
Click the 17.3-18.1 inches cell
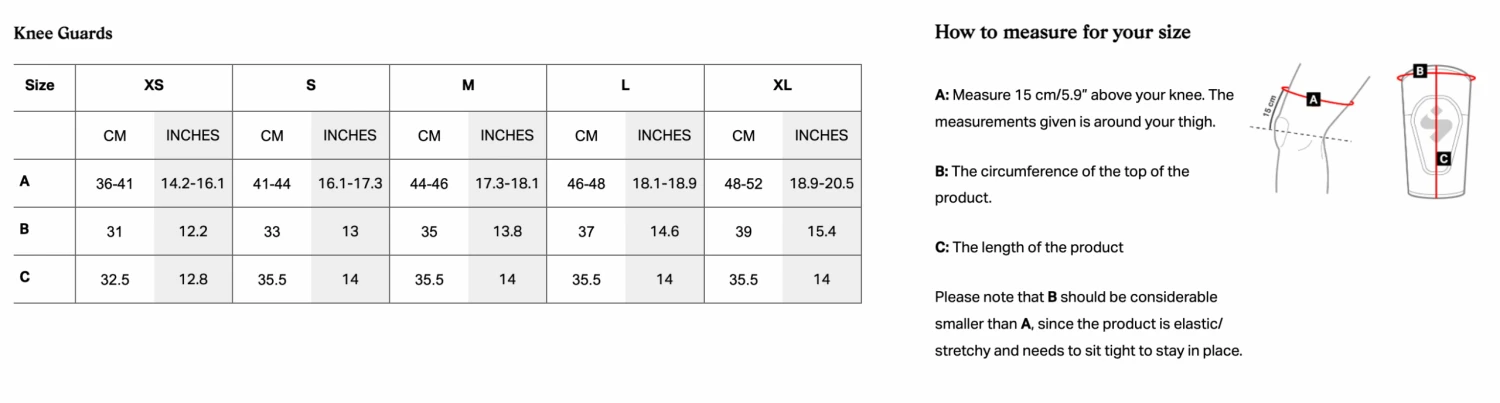click(507, 184)
